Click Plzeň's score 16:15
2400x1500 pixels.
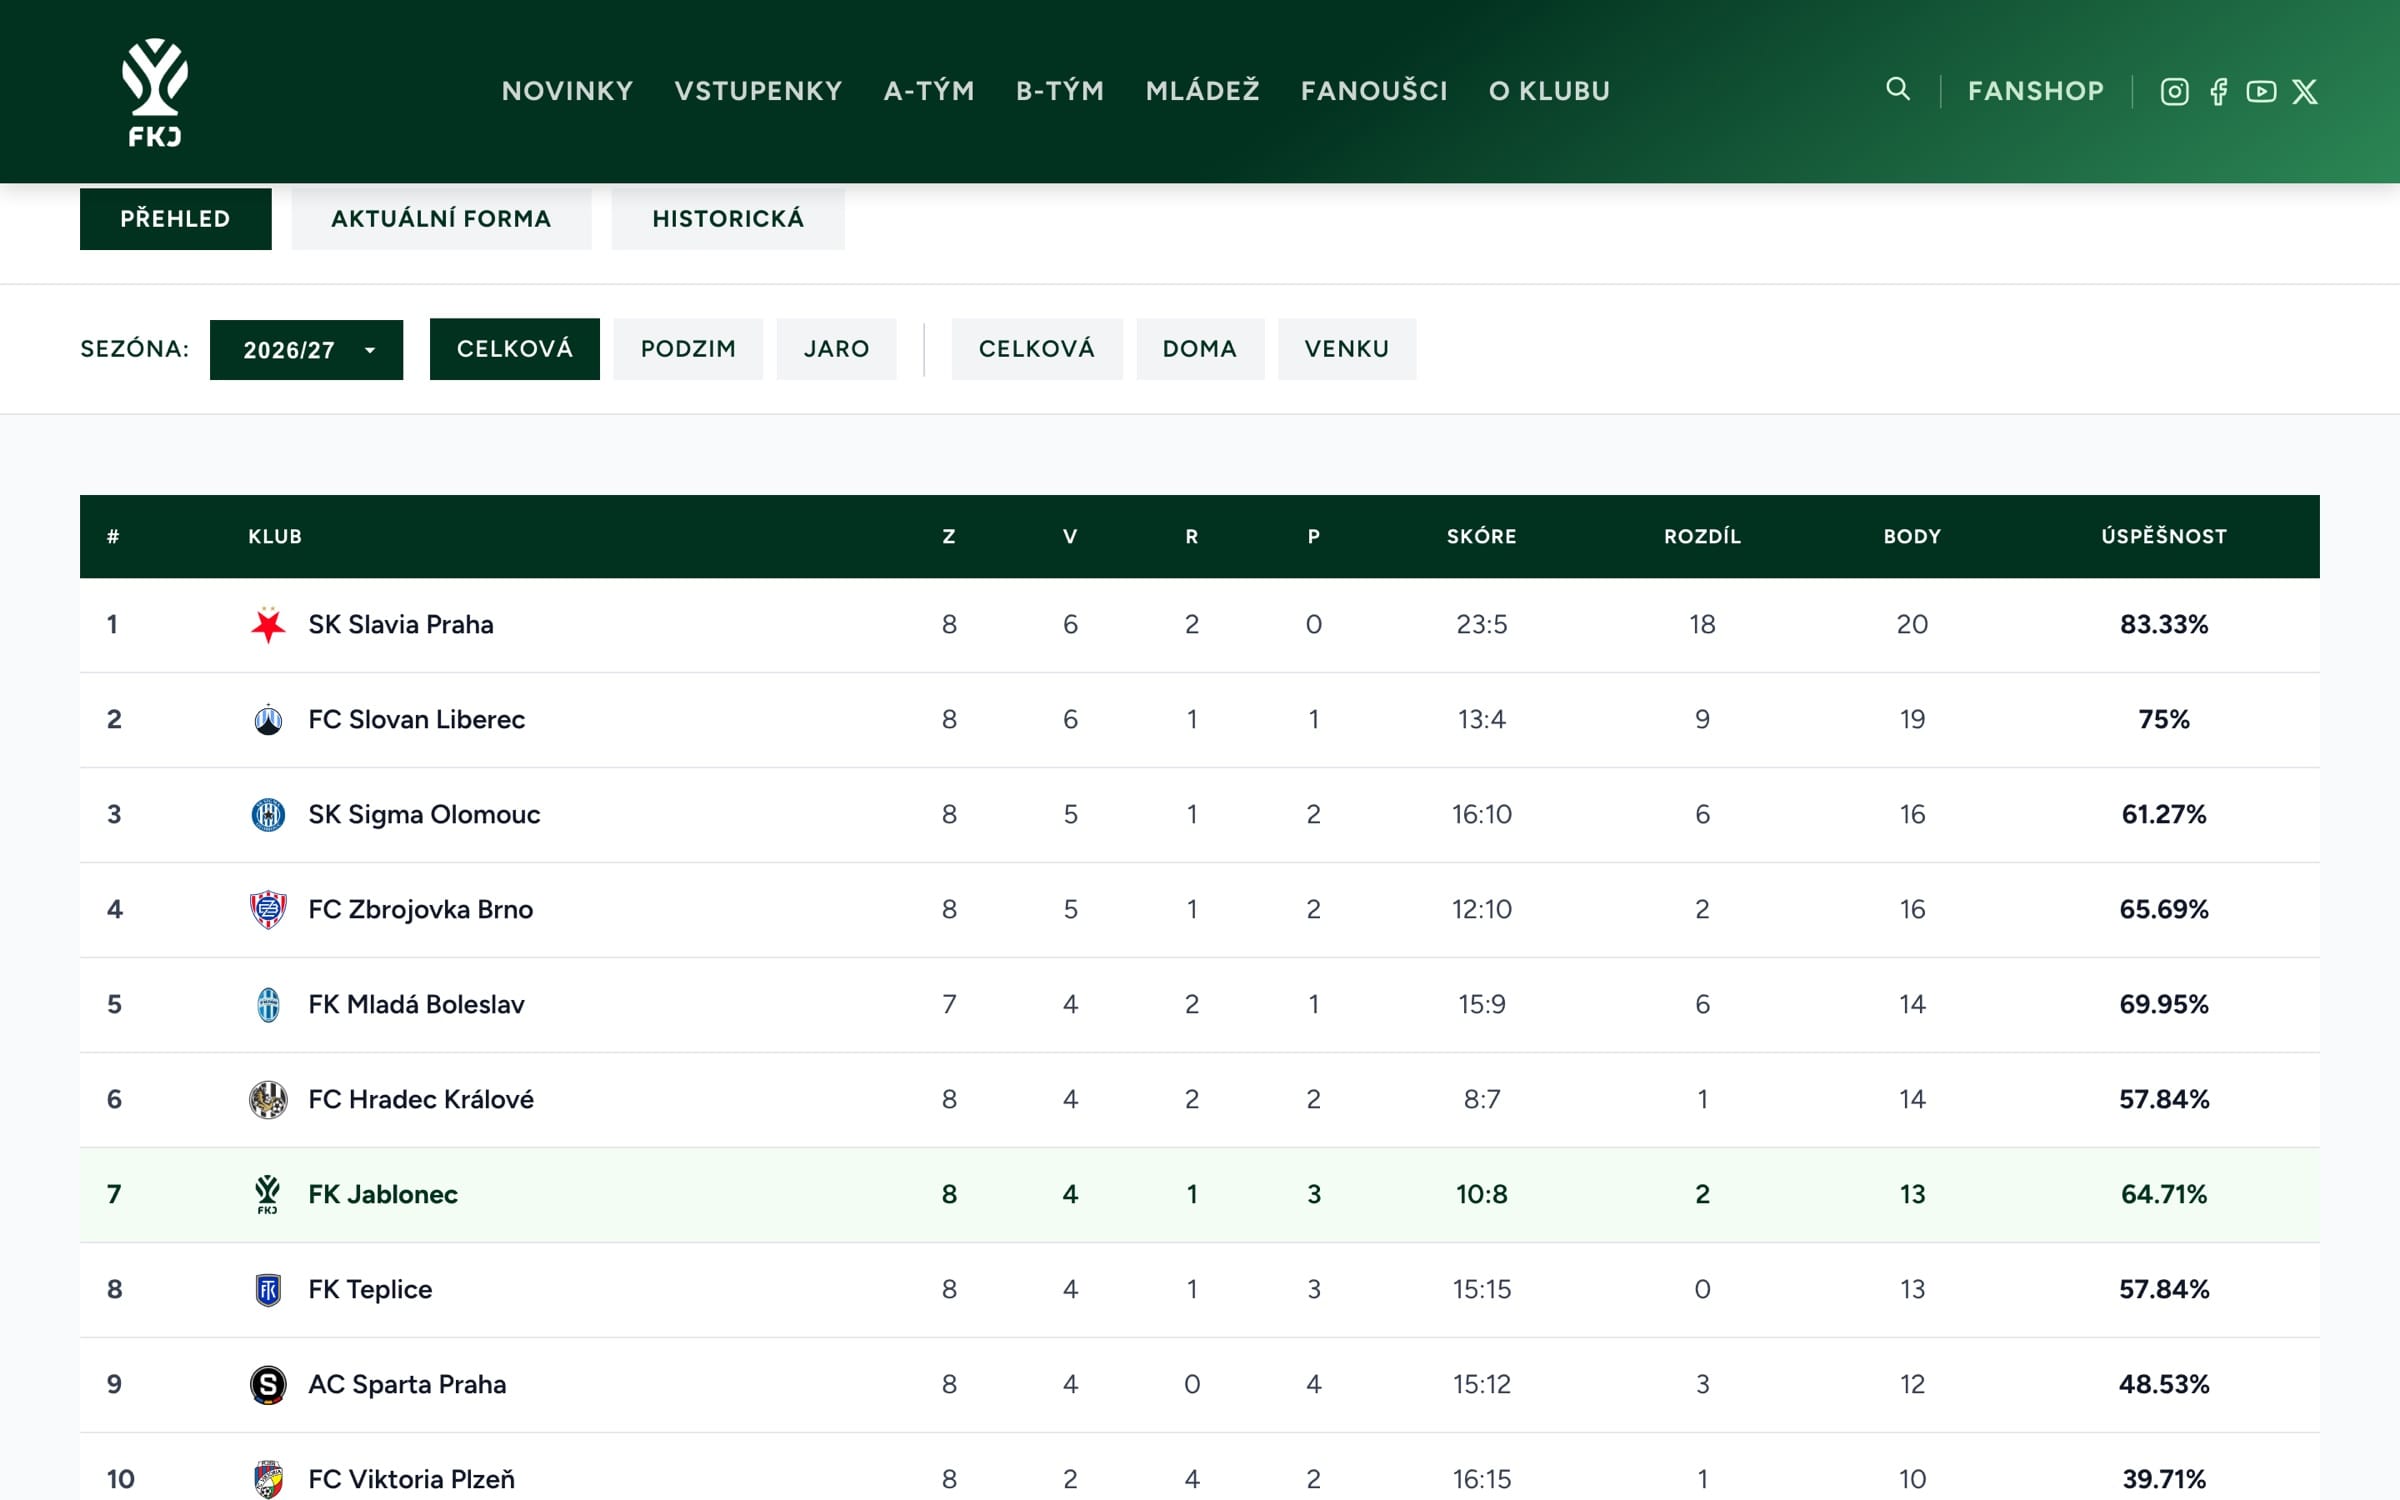[1482, 1479]
